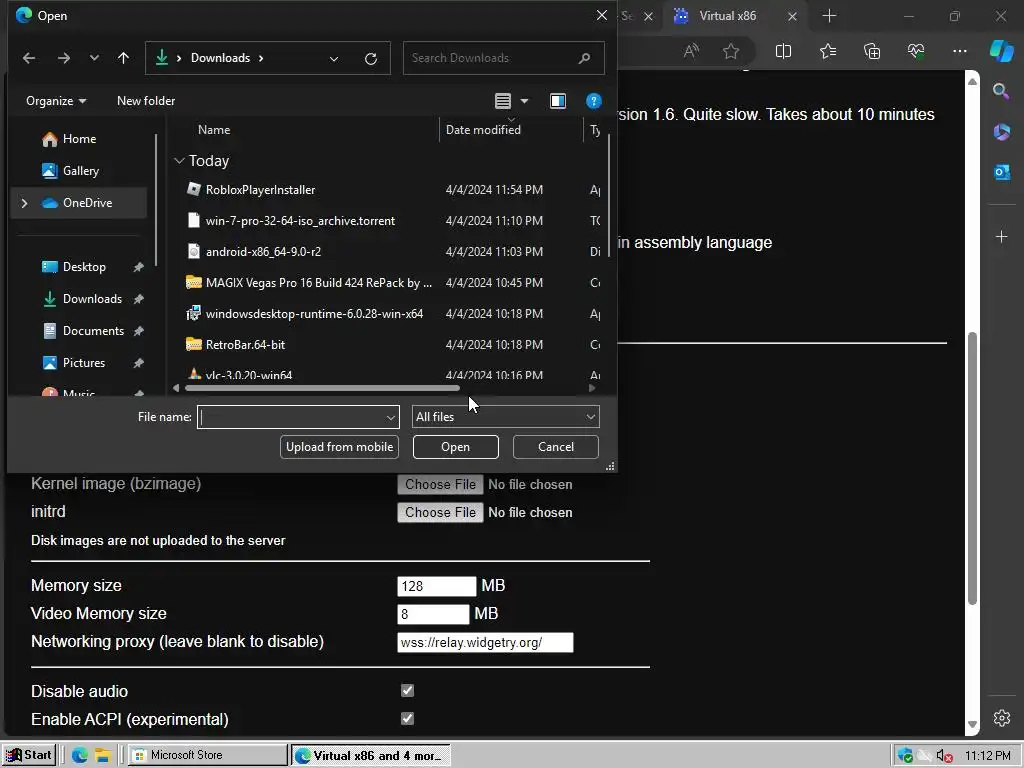The width and height of the screenshot is (1024, 768).
Task: Click the File name input field
Action: pyautogui.click(x=291, y=417)
